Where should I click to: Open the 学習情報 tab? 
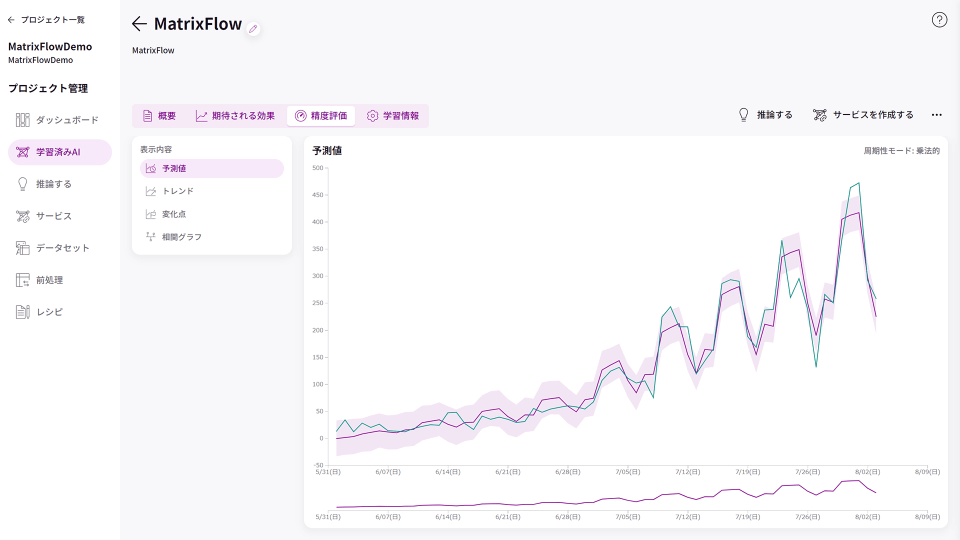click(392, 116)
